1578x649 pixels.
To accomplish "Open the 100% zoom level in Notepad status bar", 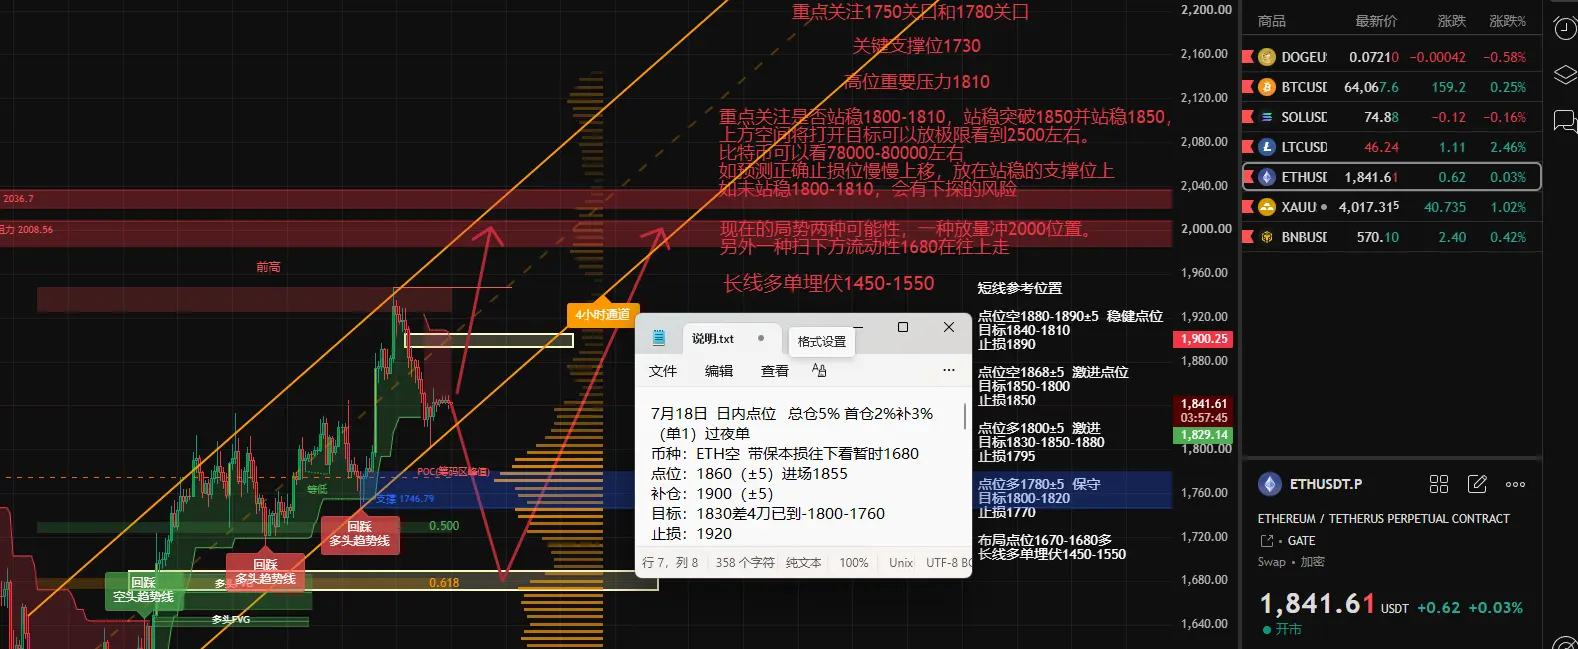I will 853,563.
